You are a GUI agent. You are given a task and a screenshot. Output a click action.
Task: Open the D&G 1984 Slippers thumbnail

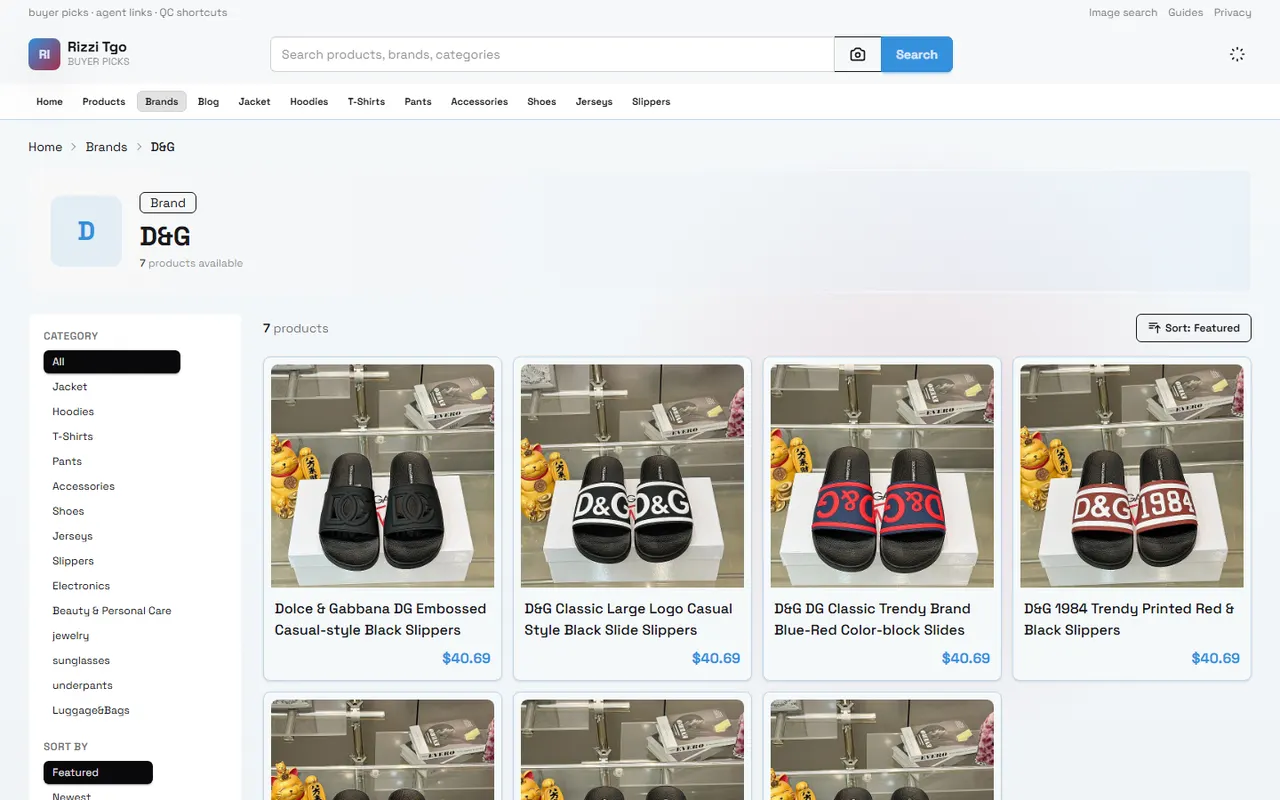pos(1132,476)
